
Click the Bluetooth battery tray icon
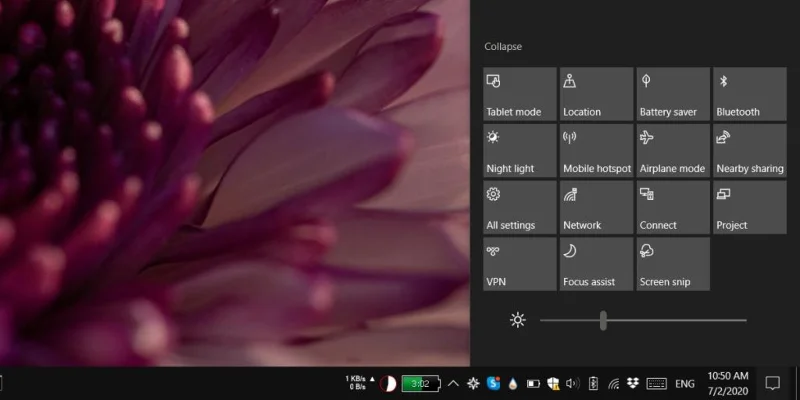593,384
